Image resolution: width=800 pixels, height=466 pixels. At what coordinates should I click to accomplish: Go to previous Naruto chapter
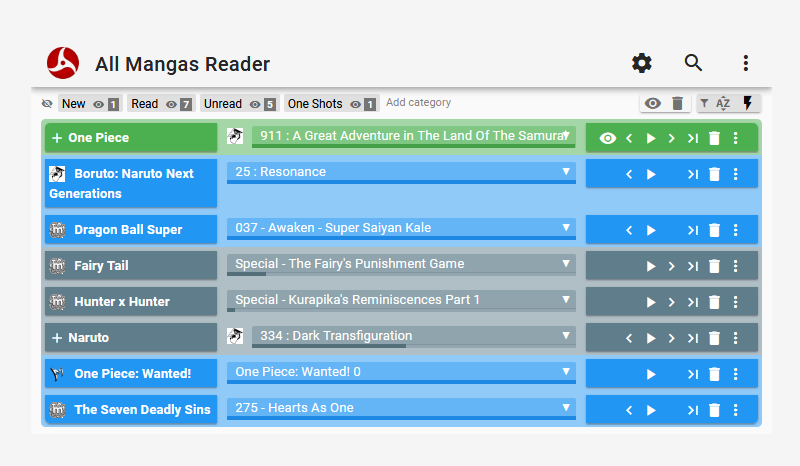[x=629, y=338]
